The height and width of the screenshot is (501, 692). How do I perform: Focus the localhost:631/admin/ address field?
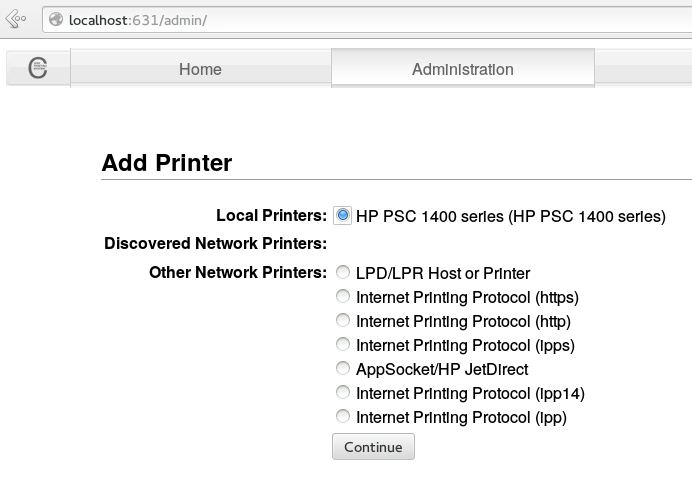(x=300, y=19)
